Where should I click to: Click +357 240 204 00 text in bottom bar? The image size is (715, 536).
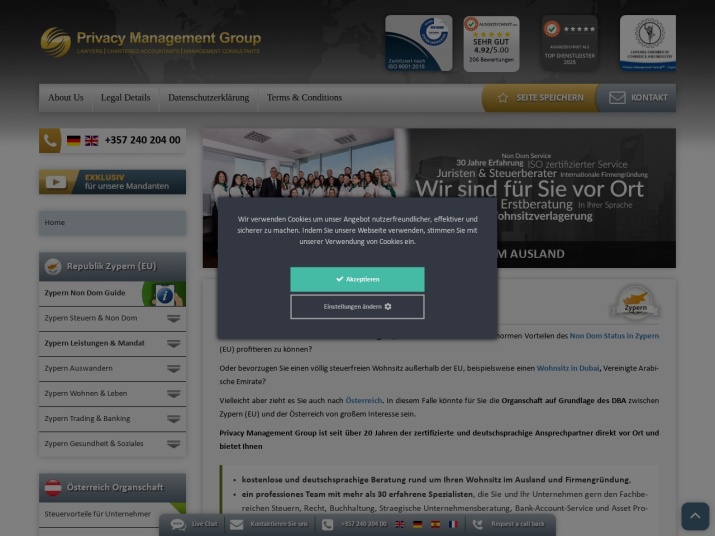point(363,524)
